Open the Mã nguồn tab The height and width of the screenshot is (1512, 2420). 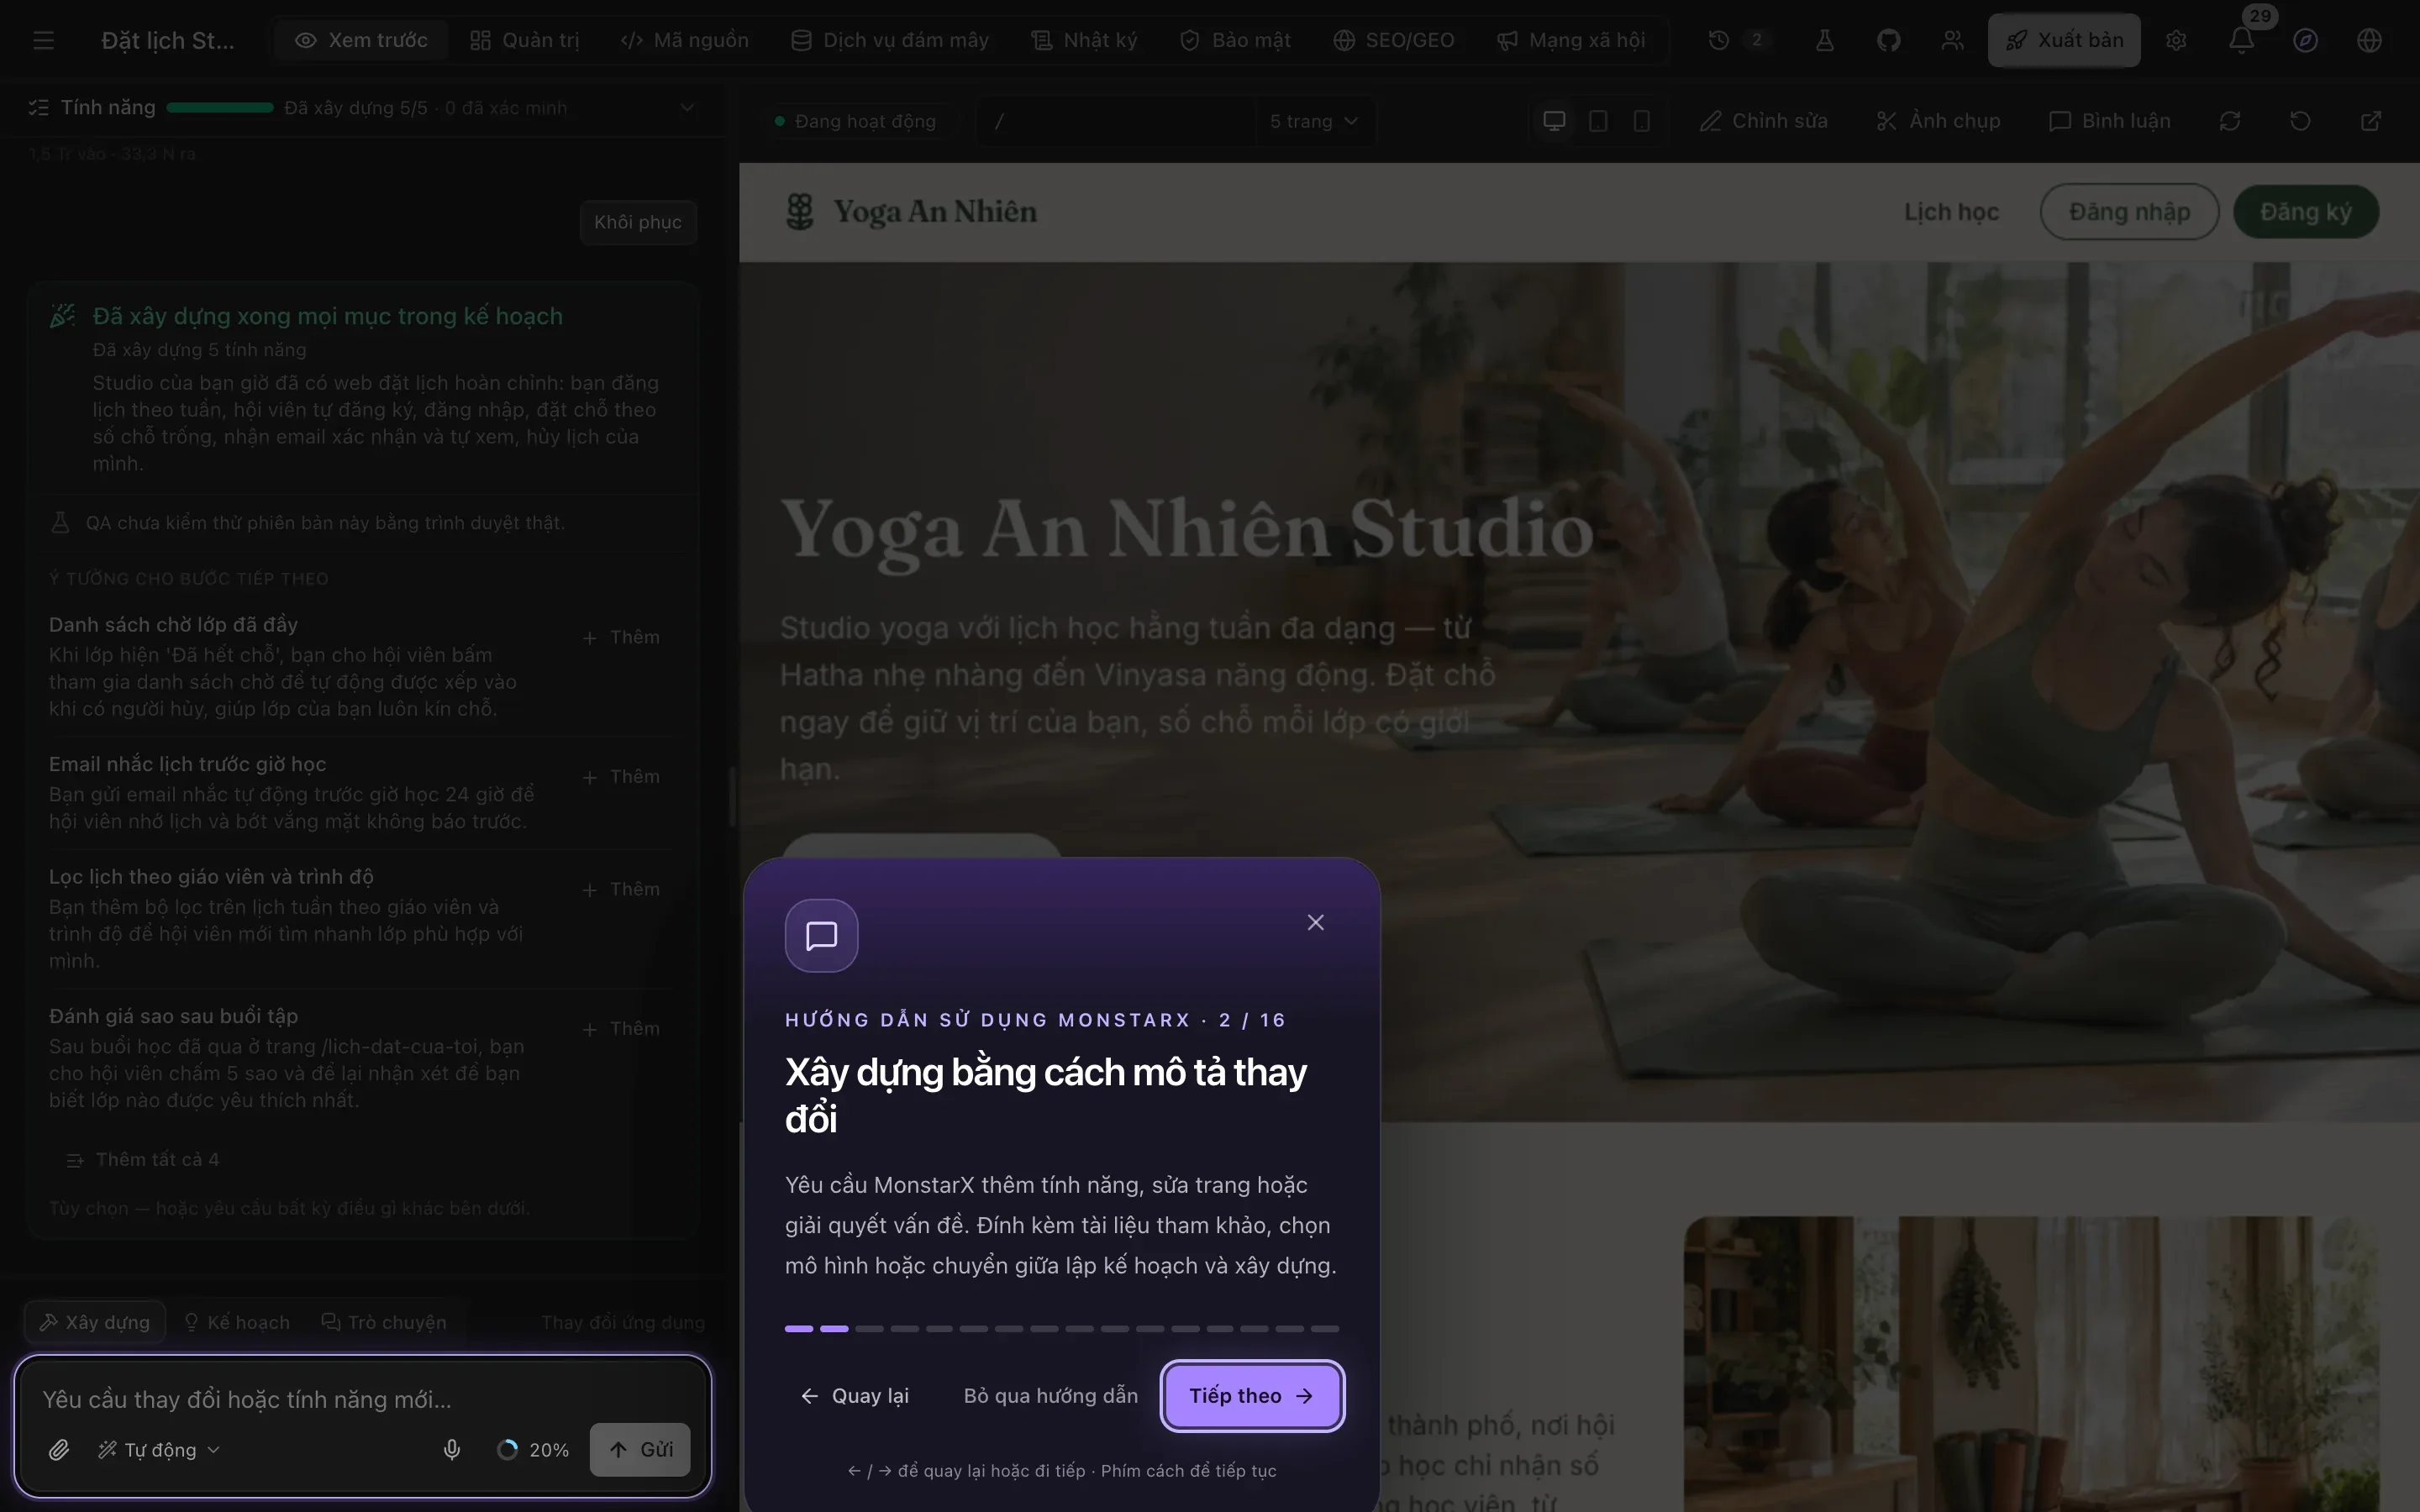[x=684, y=40]
